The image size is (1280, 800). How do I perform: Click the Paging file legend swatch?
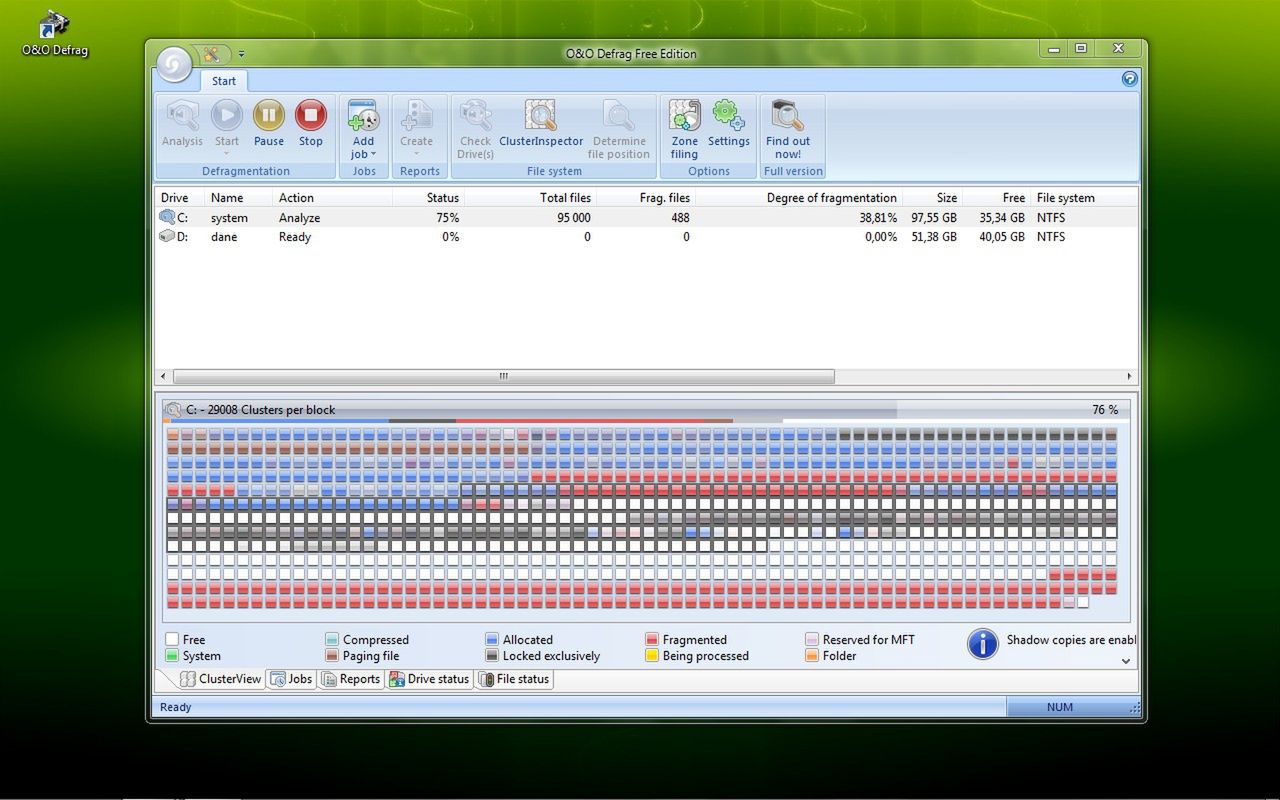click(332, 656)
